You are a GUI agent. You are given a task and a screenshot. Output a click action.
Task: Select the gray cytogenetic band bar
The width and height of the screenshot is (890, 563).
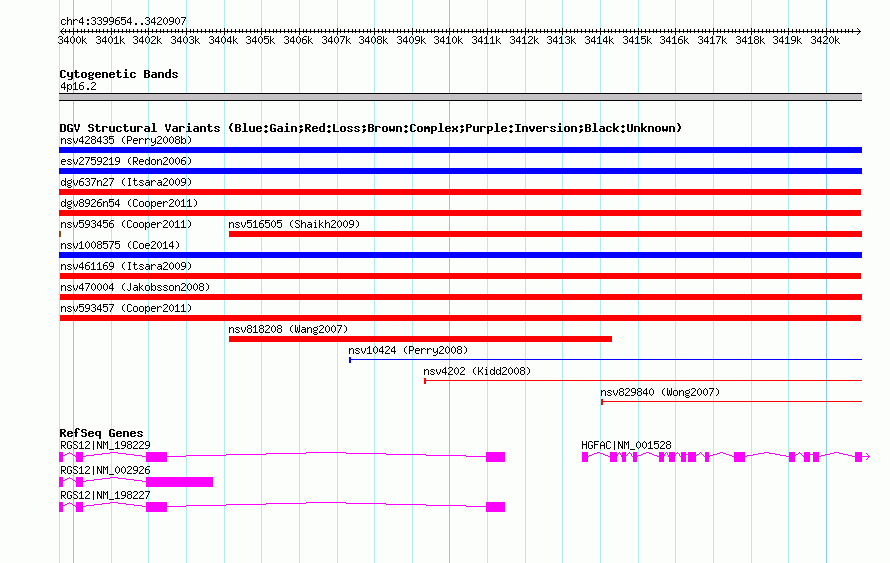(460, 98)
